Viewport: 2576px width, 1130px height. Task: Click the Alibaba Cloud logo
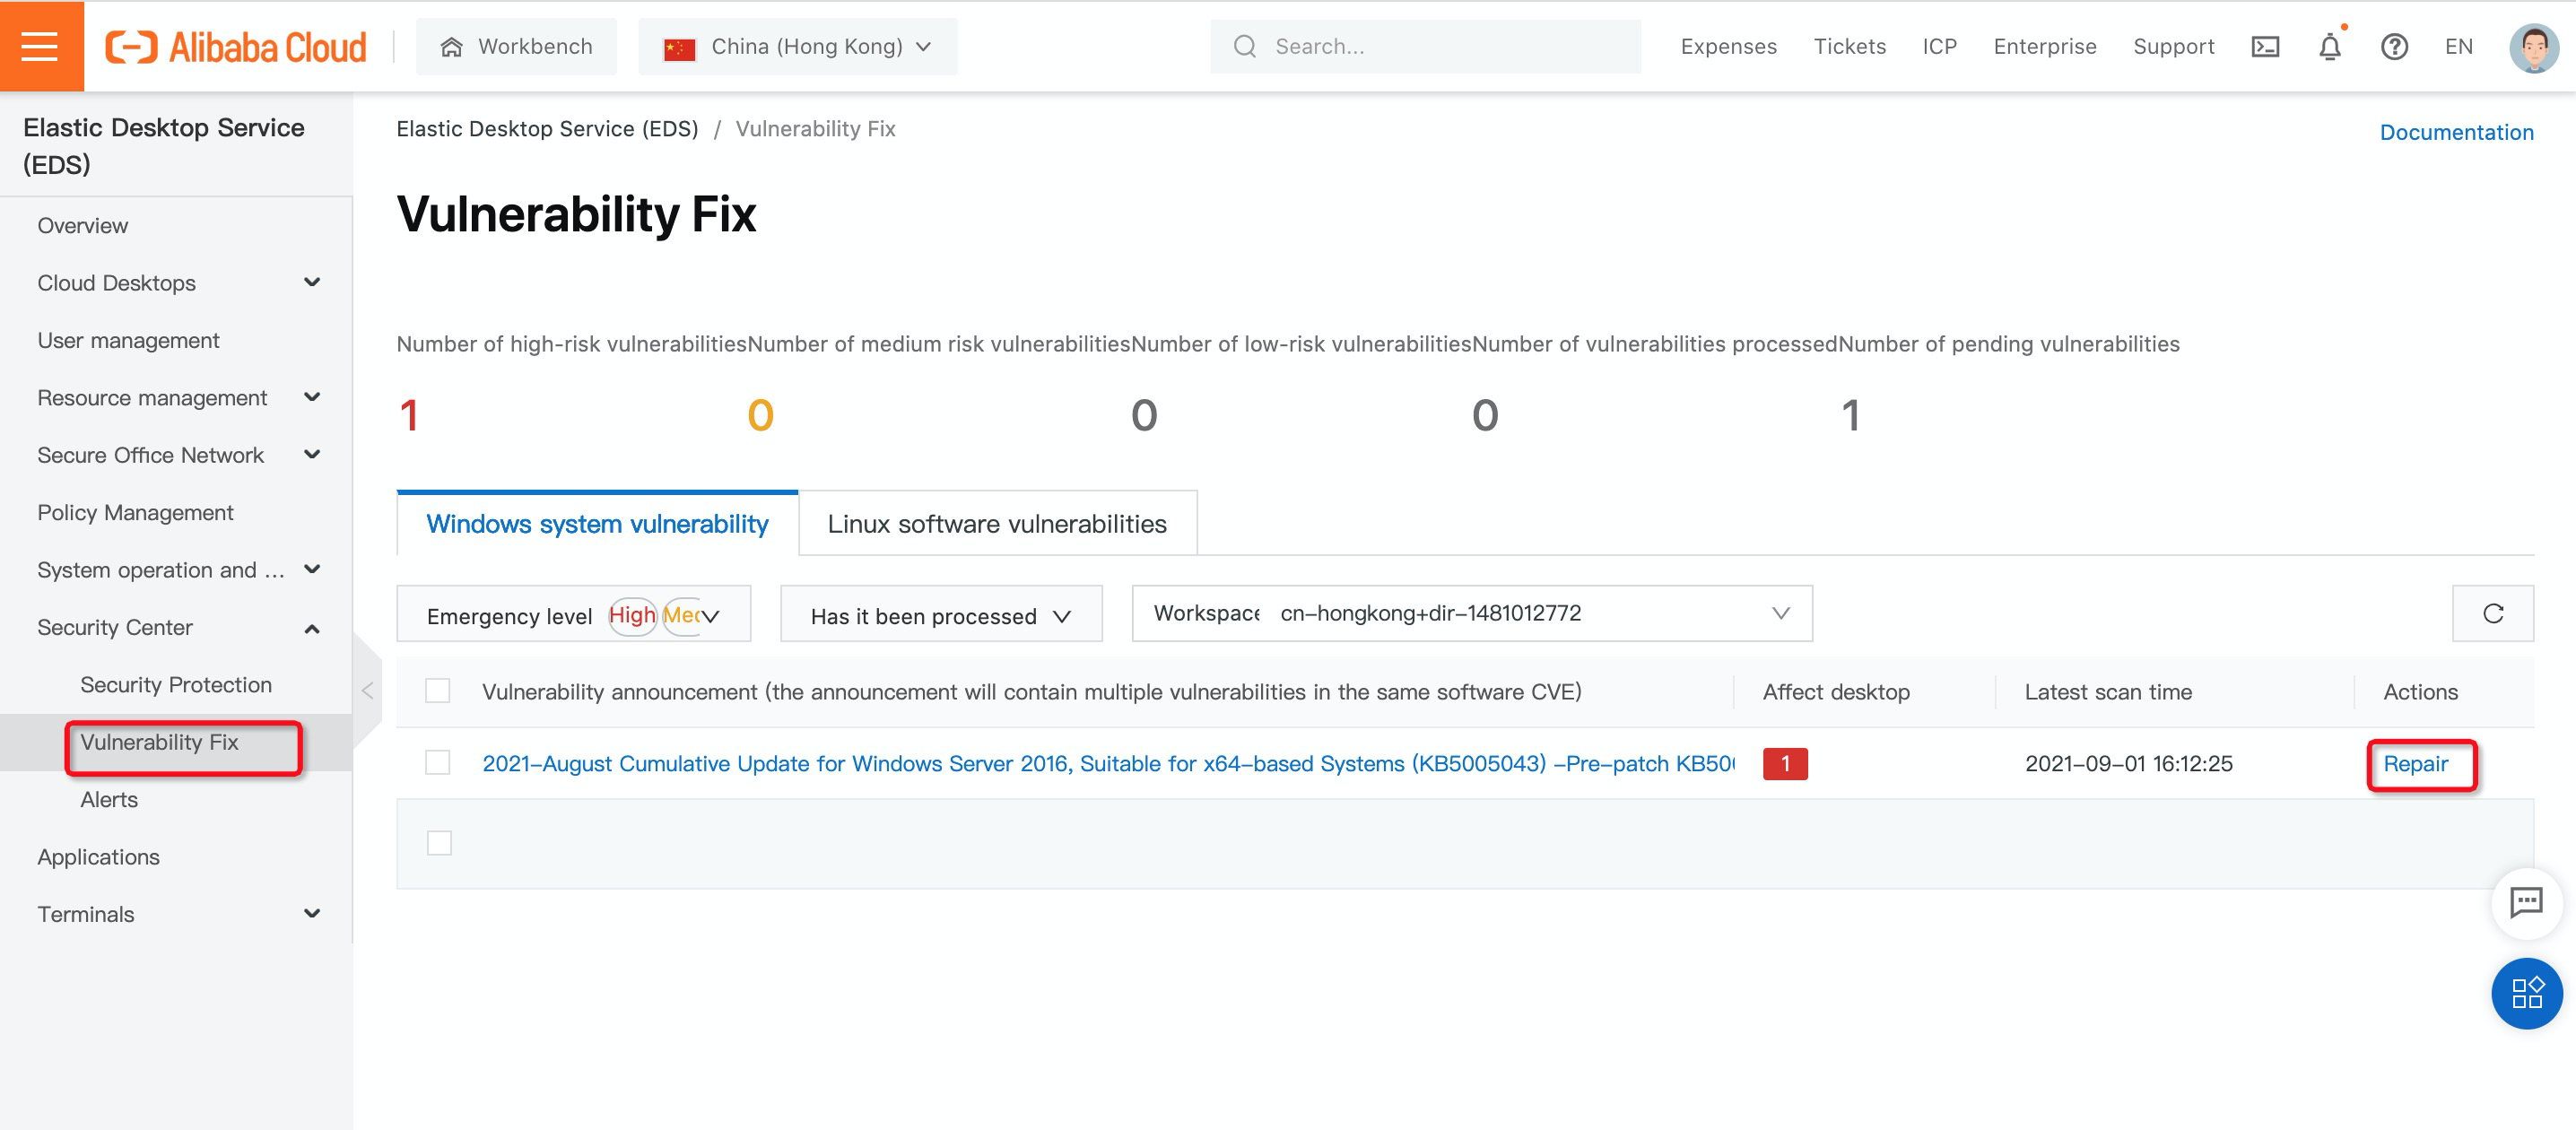[236, 47]
